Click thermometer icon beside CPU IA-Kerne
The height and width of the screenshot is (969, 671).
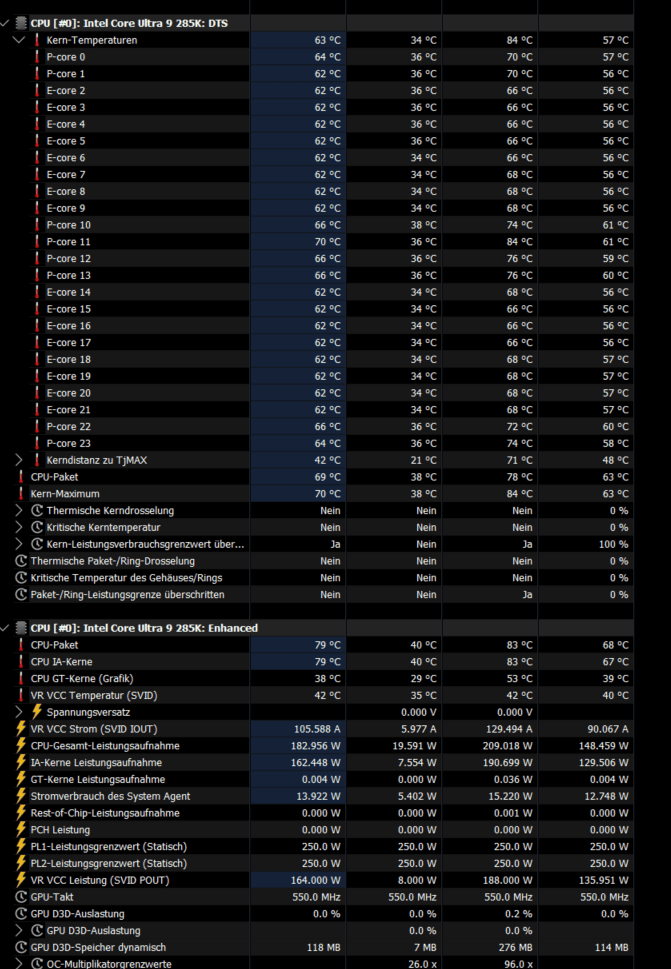tap(20, 662)
